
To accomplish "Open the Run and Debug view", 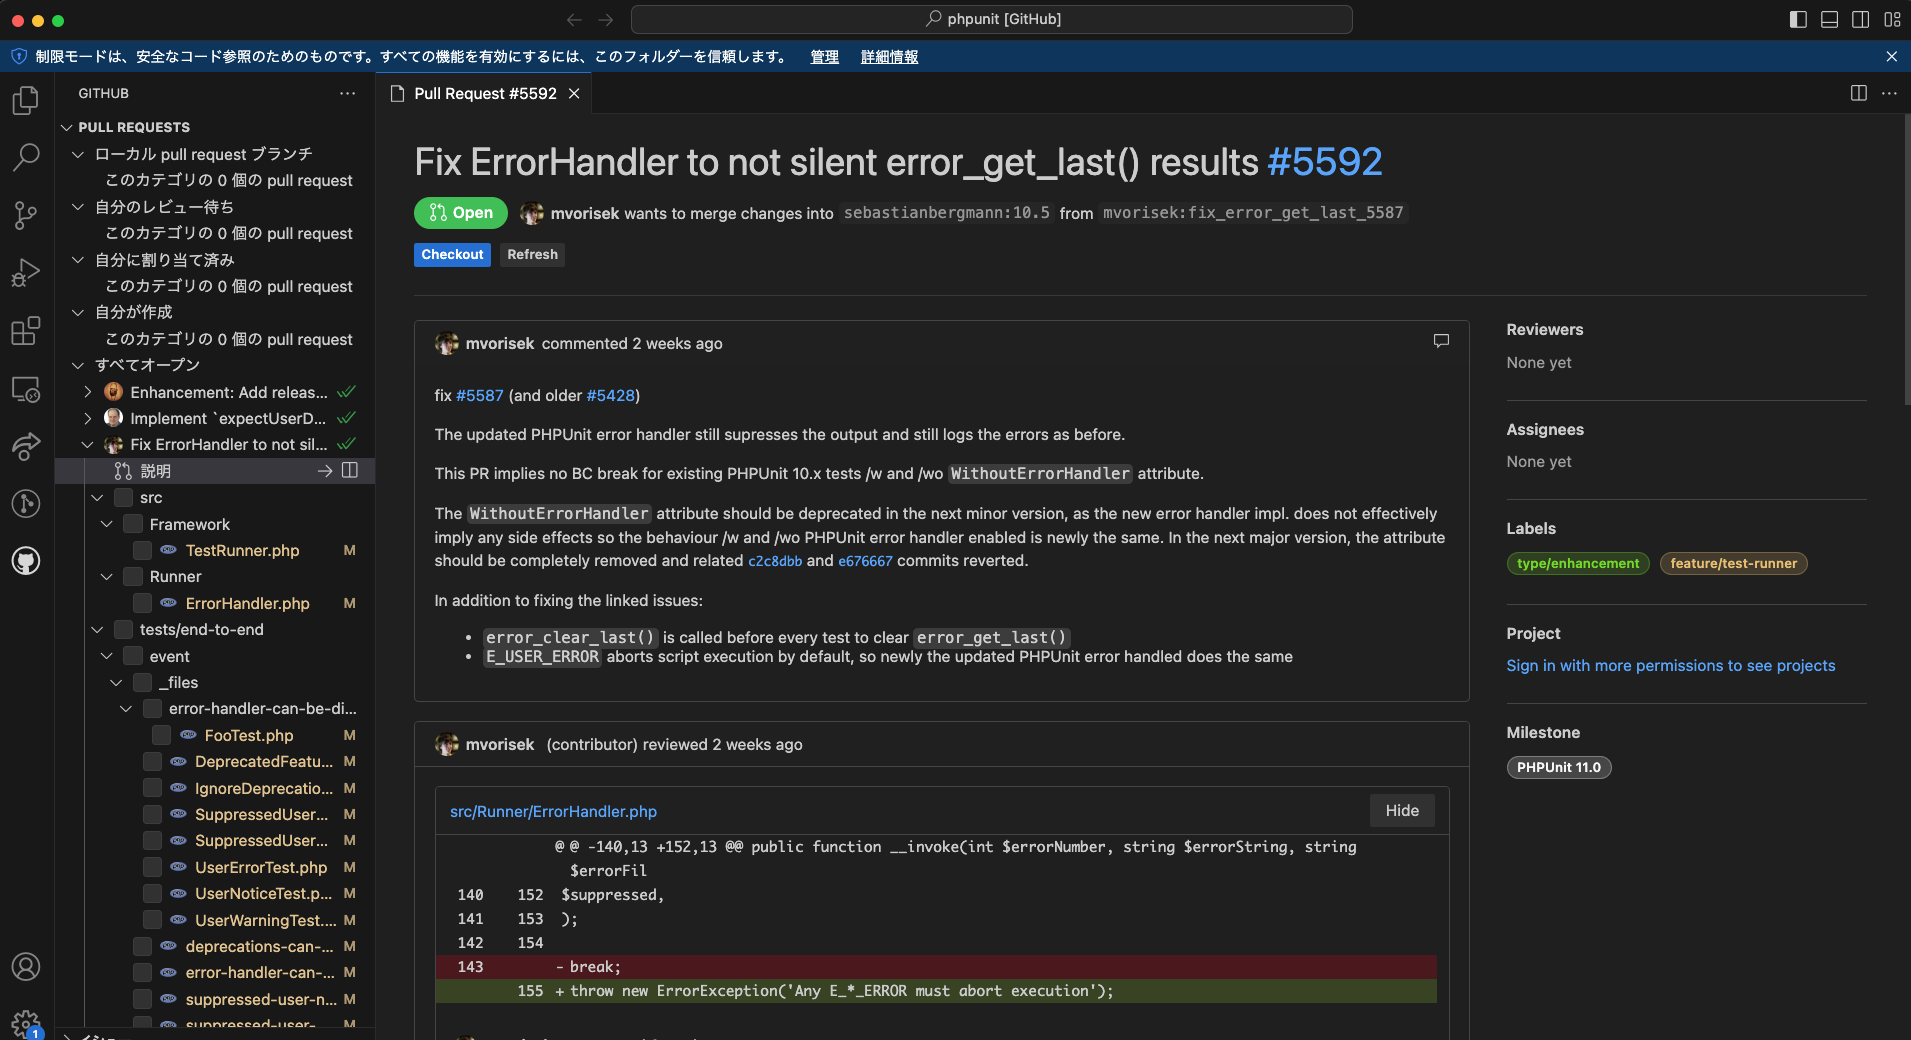I will point(26,272).
